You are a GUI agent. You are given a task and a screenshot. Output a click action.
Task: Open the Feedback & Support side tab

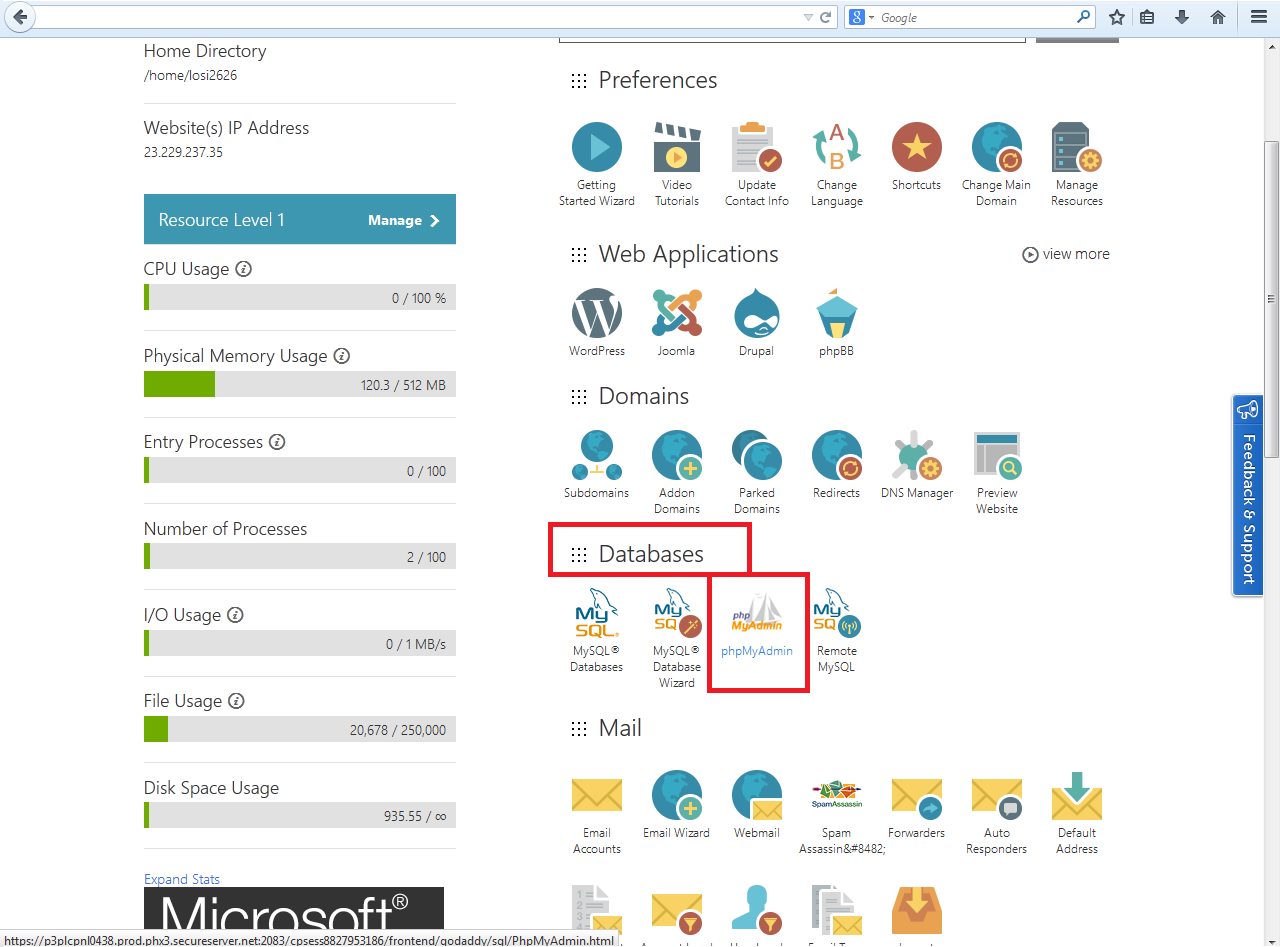[x=1248, y=495]
